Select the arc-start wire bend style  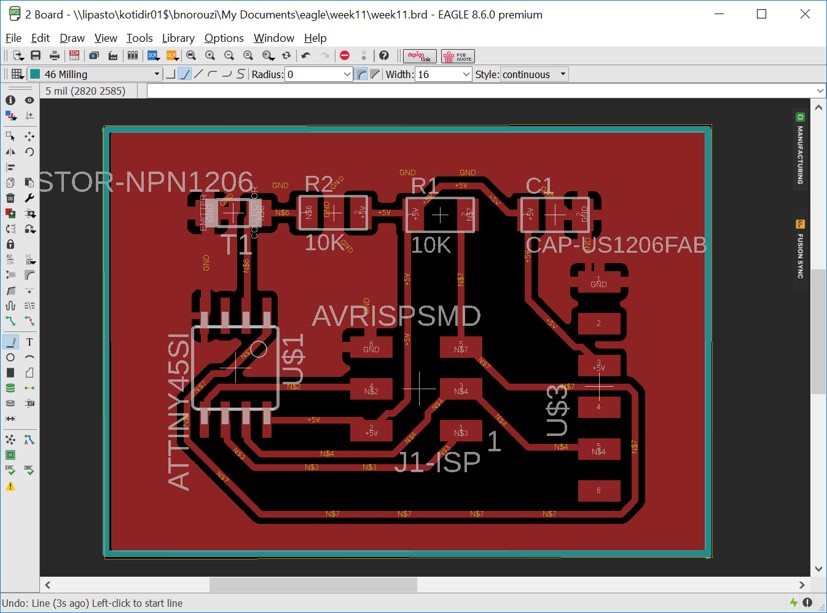pyautogui.click(x=213, y=74)
